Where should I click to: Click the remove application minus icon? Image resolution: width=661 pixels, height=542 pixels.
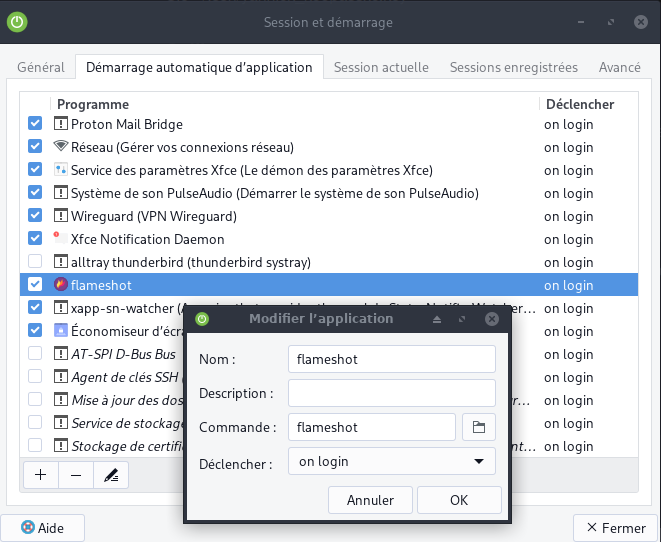[x=75, y=476]
